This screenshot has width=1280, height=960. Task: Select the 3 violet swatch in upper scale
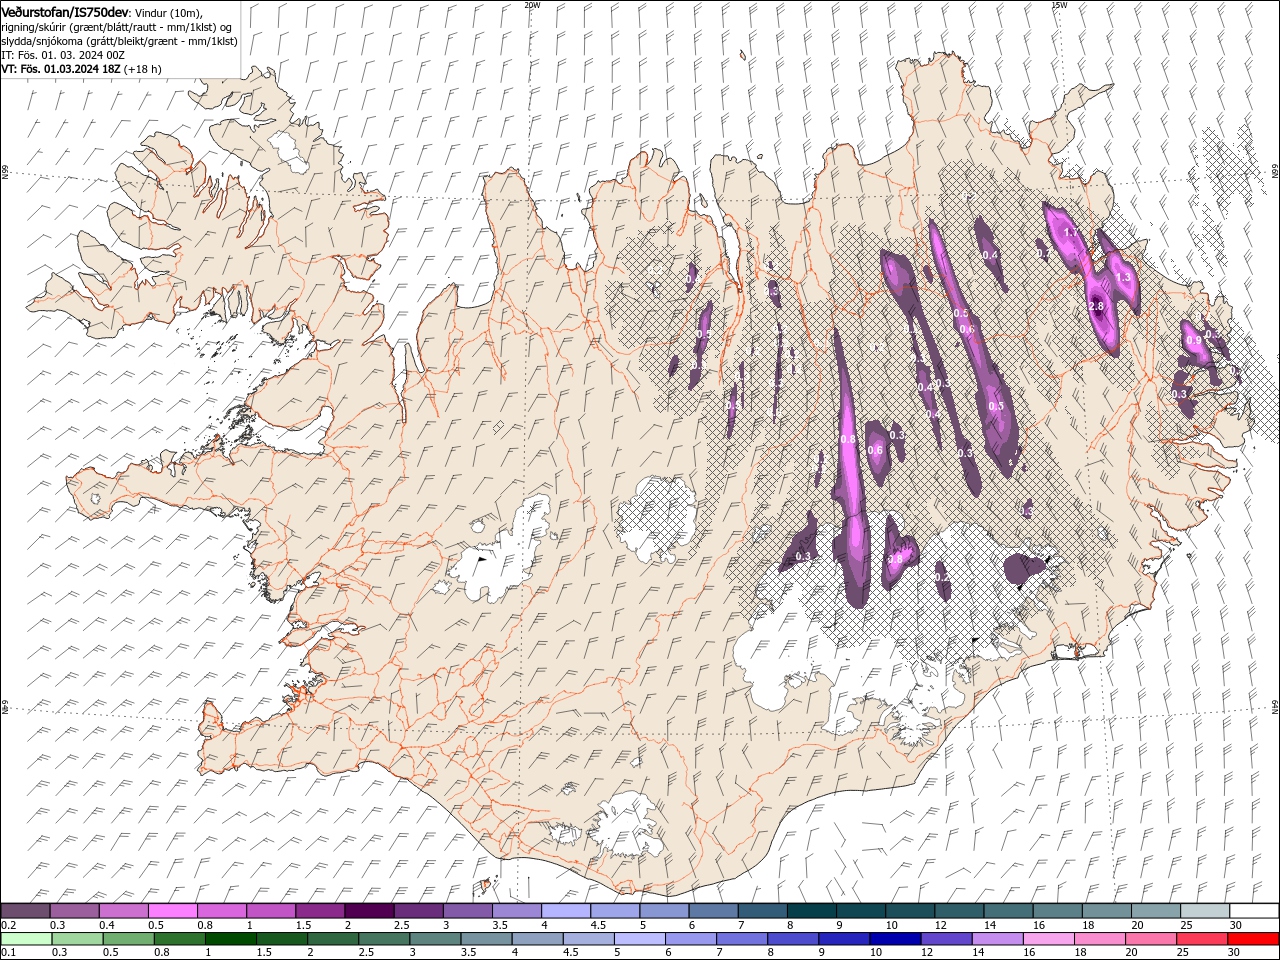[467, 911]
